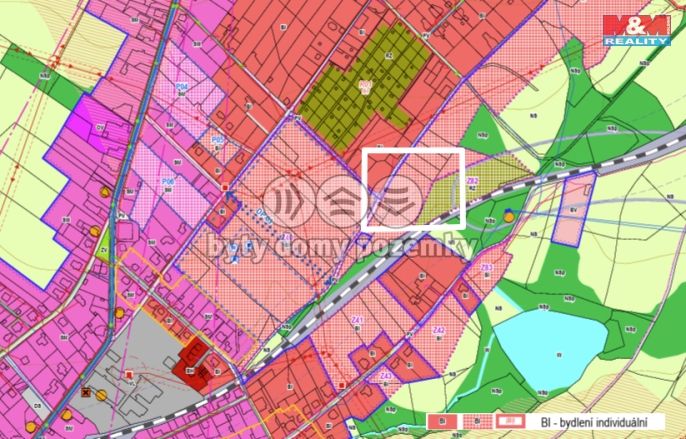Image resolution: width=686 pixels, height=439 pixels.
Task: Click the cross-hatched BI legend swatch
Action: [476, 421]
